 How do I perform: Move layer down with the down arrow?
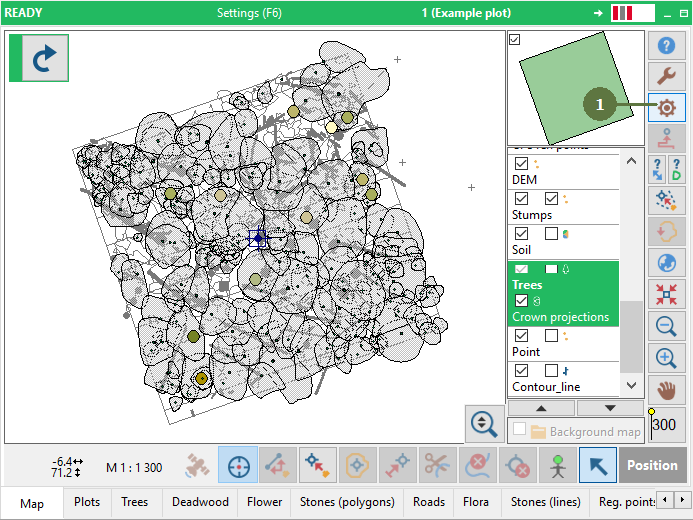tap(610, 408)
